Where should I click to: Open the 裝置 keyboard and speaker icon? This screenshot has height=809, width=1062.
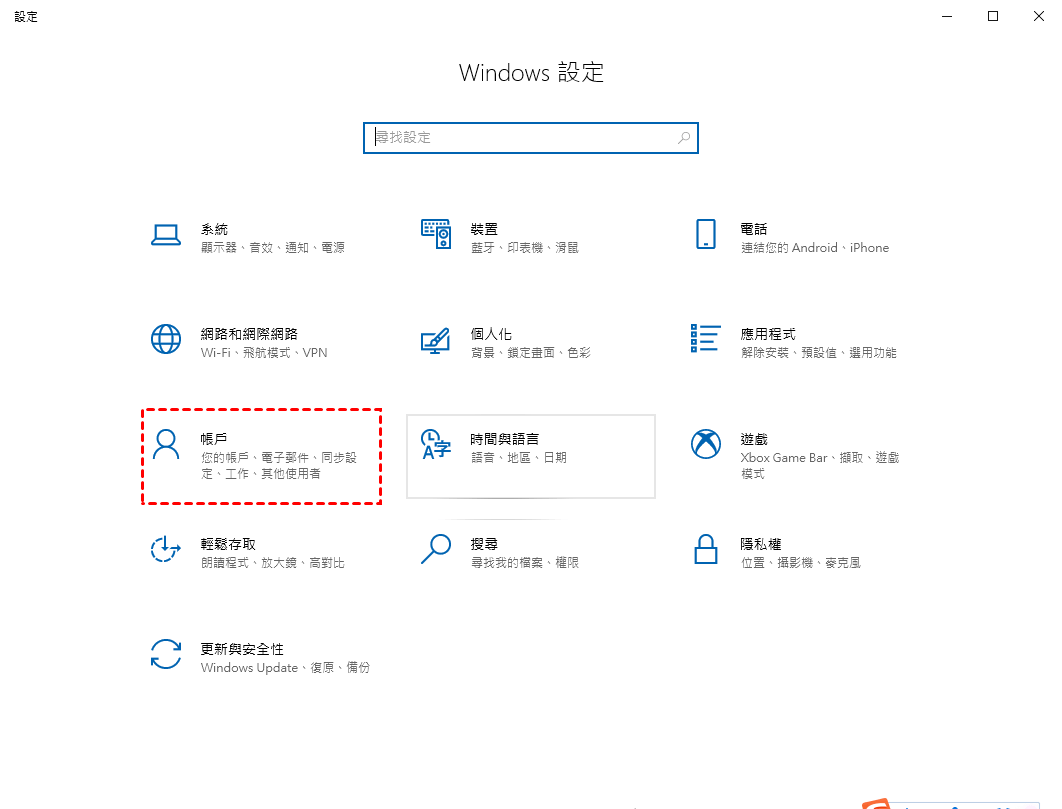tap(436, 234)
